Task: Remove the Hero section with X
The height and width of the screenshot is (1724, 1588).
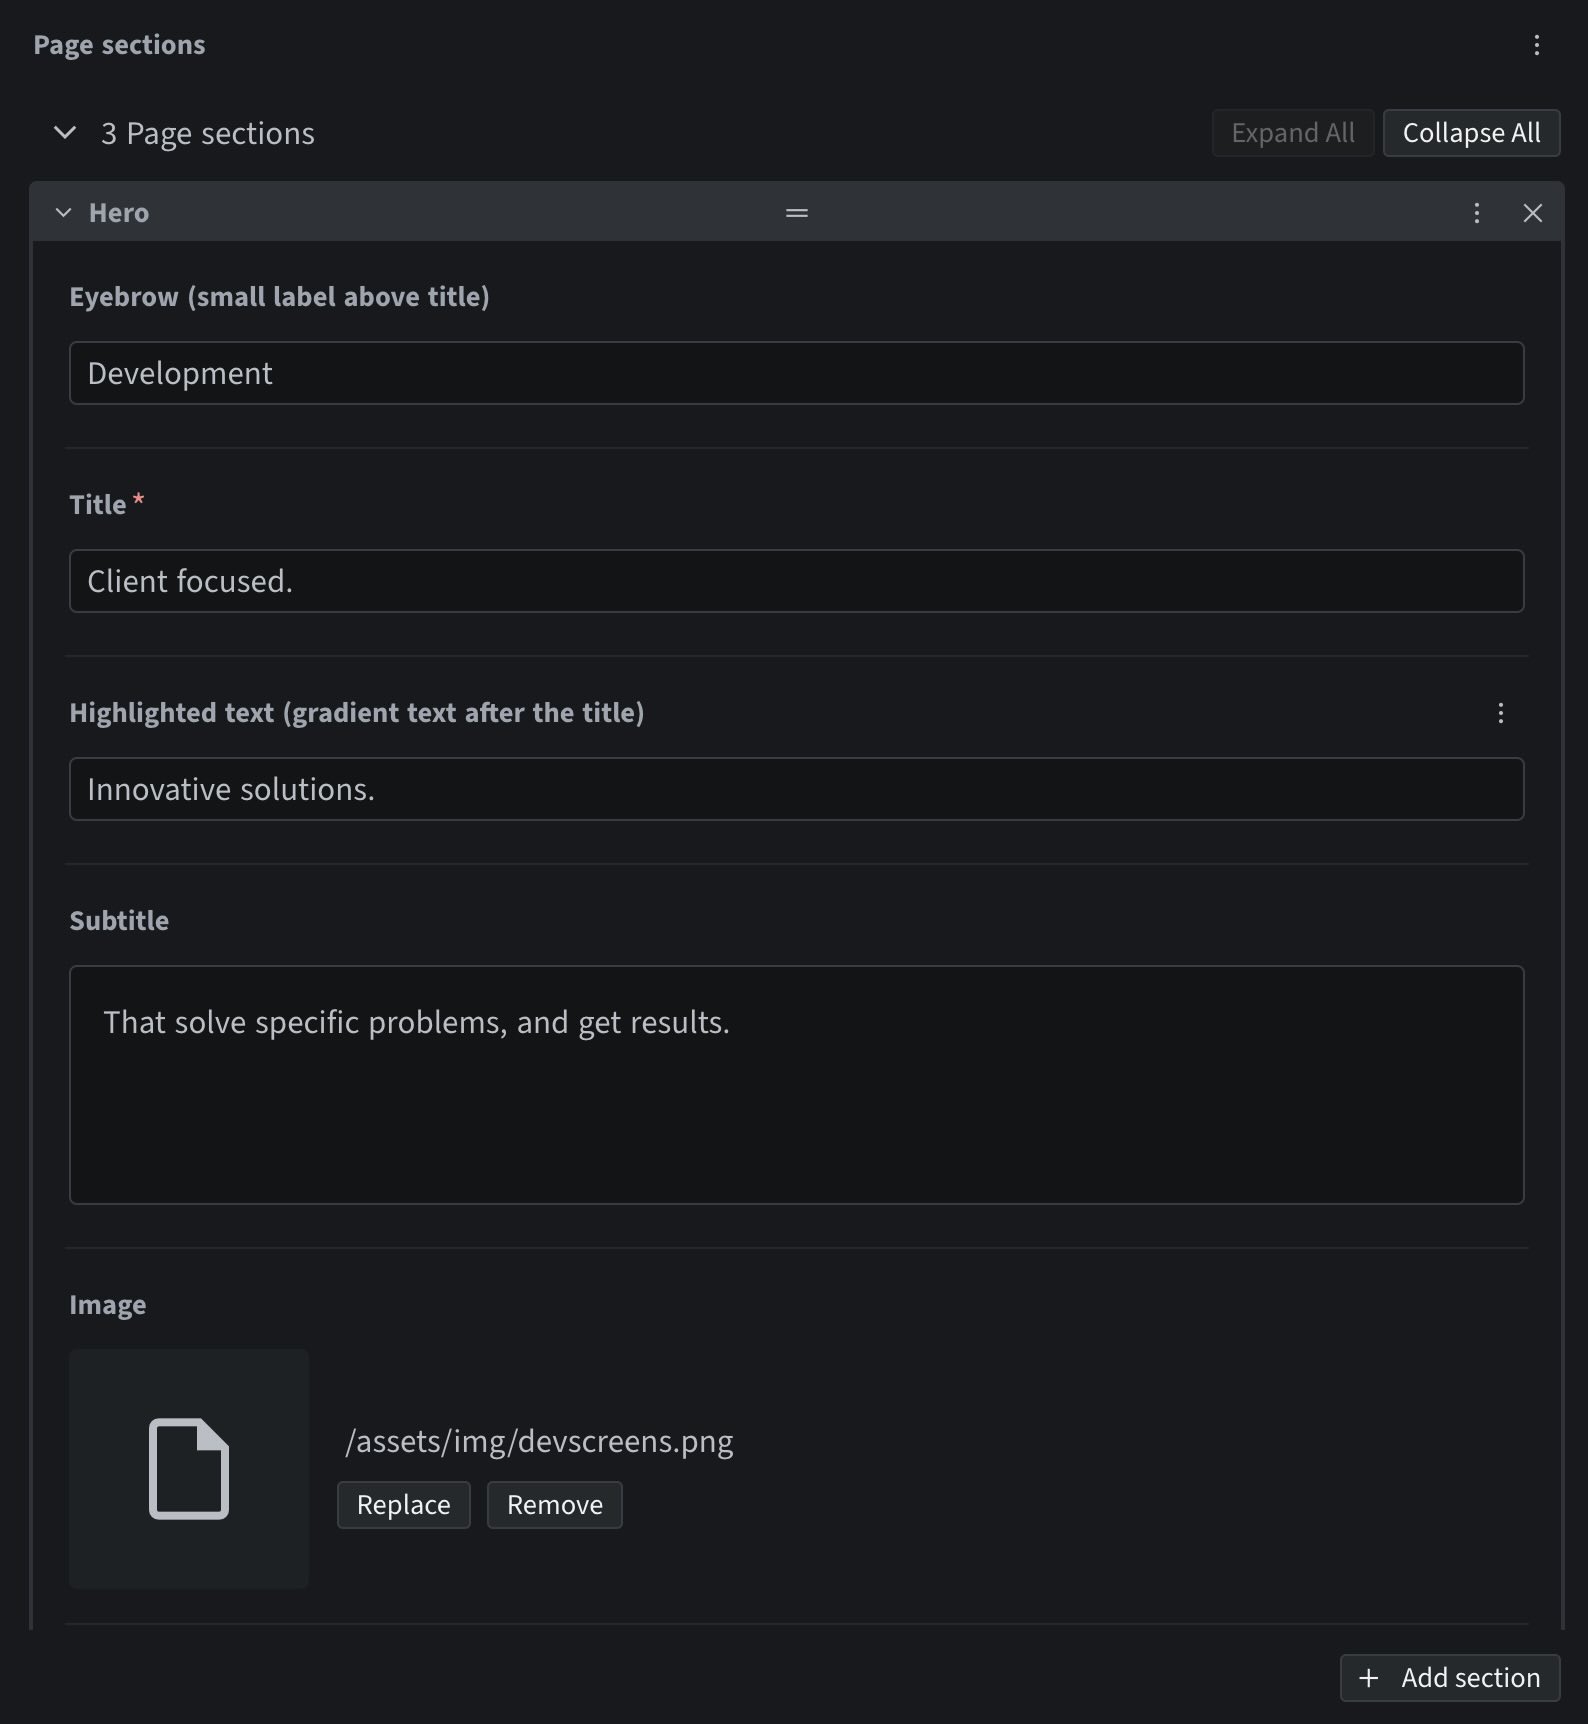Action: tap(1533, 213)
